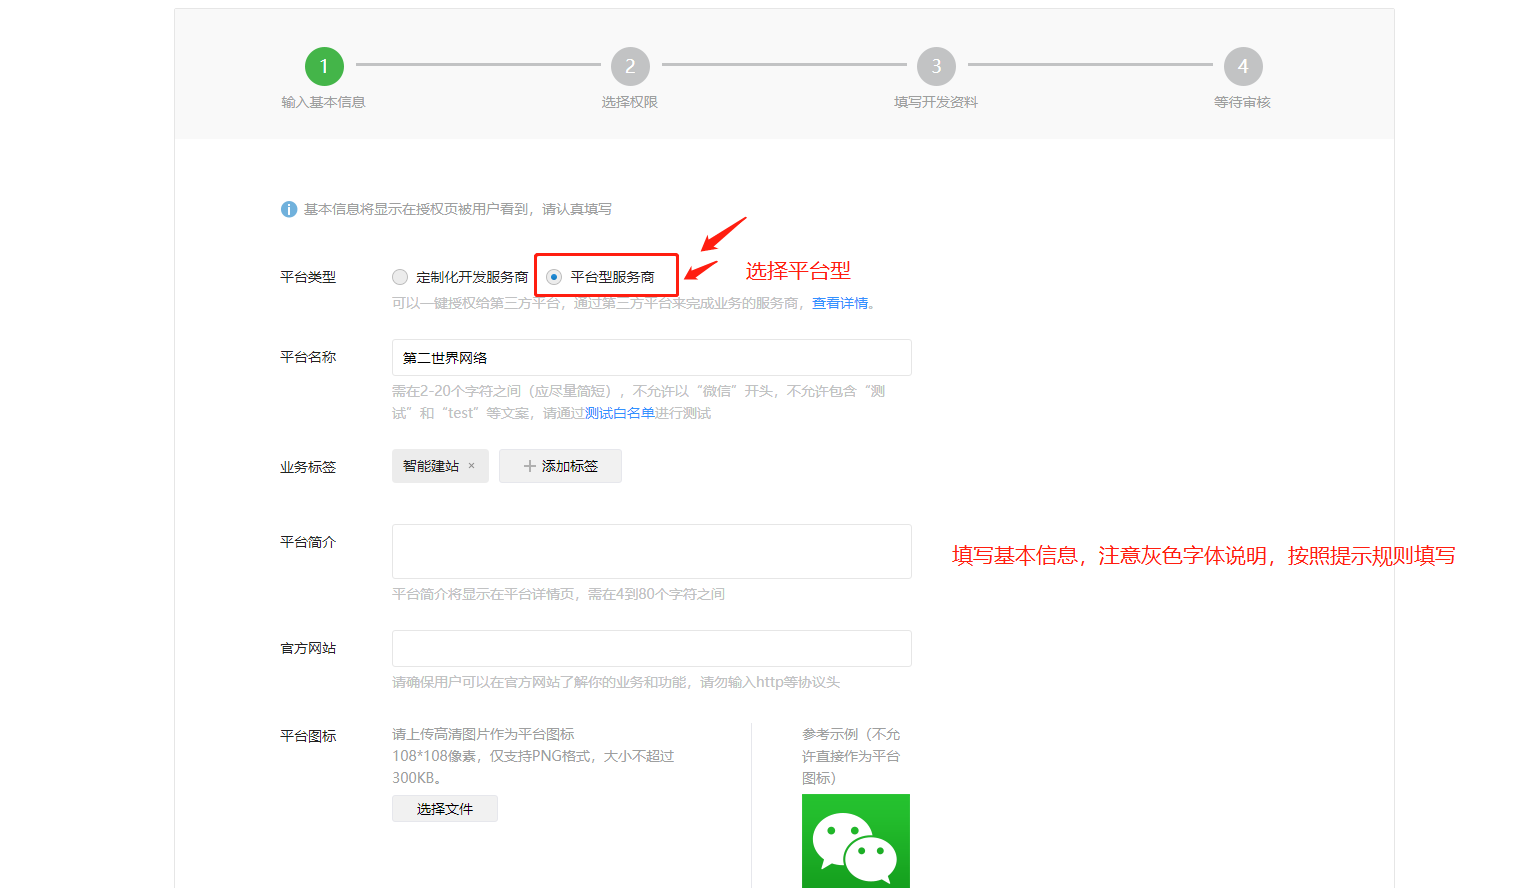Focus the 平台名称 input field
Viewport: 1530px width, 888px height.
[x=651, y=358]
